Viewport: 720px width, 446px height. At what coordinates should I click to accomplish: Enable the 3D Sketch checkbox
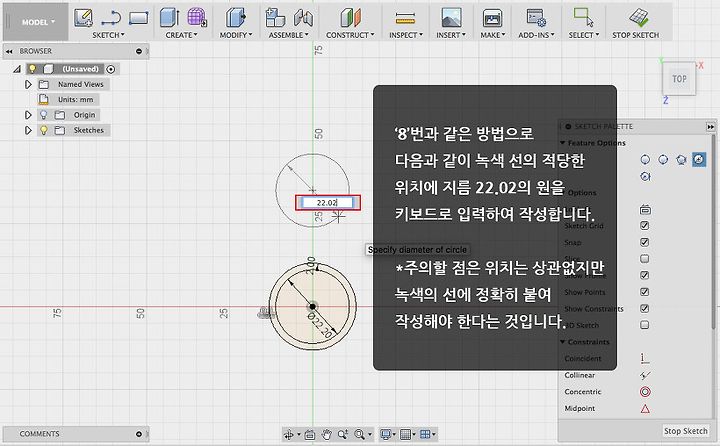[x=645, y=325]
